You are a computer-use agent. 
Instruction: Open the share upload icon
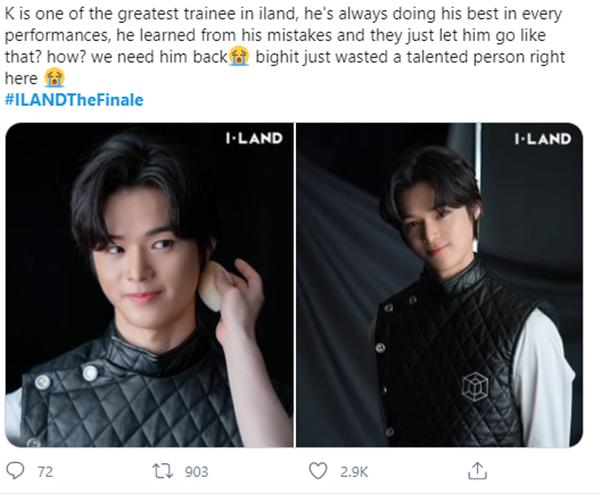pyautogui.click(x=477, y=471)
